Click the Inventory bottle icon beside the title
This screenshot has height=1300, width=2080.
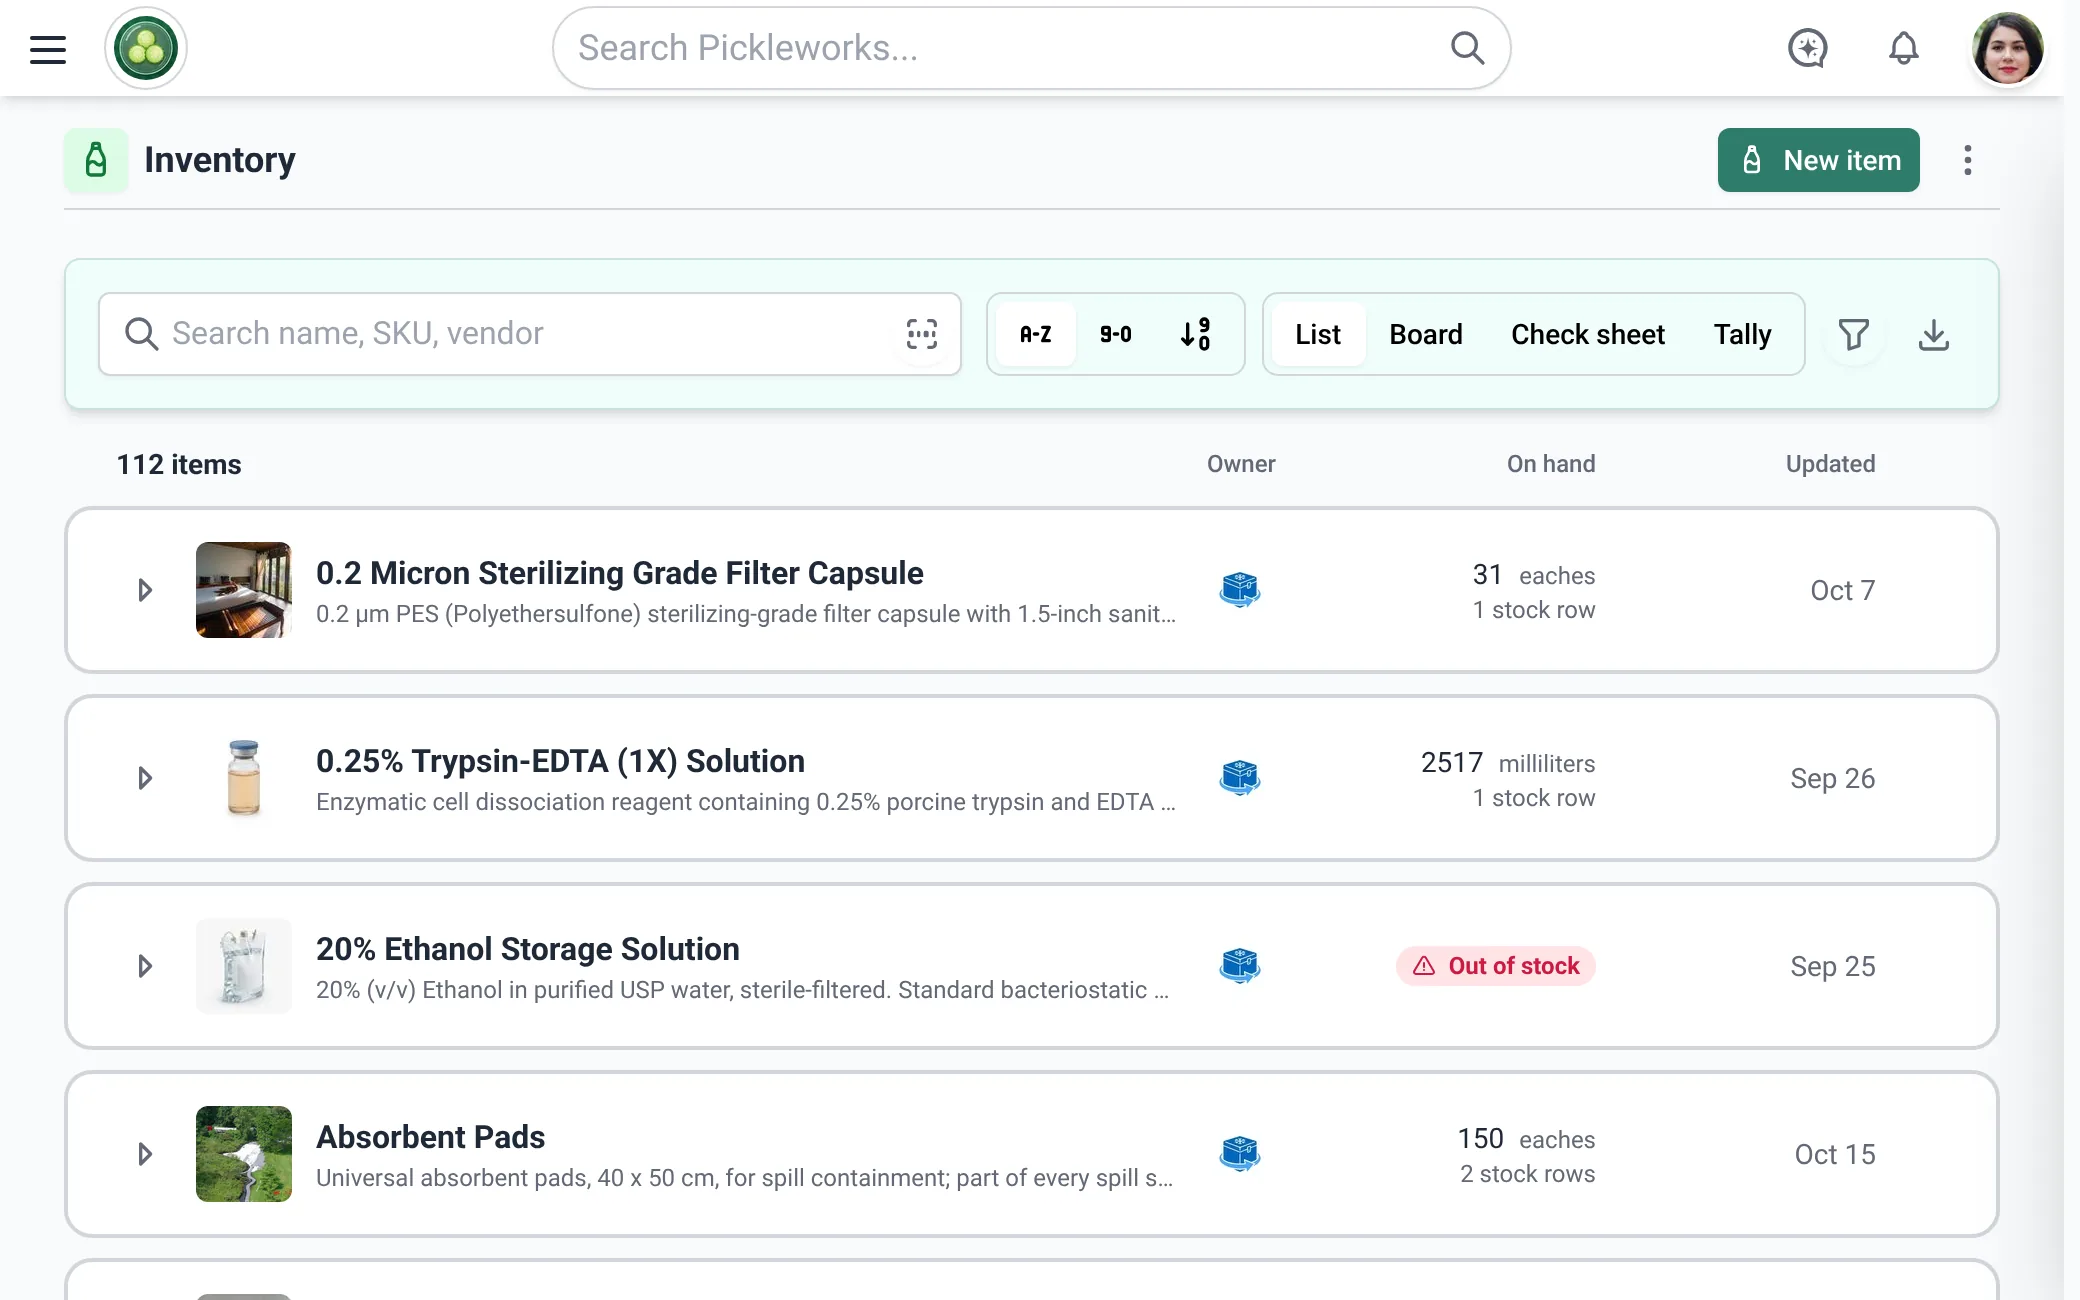(x=96, y=160)
